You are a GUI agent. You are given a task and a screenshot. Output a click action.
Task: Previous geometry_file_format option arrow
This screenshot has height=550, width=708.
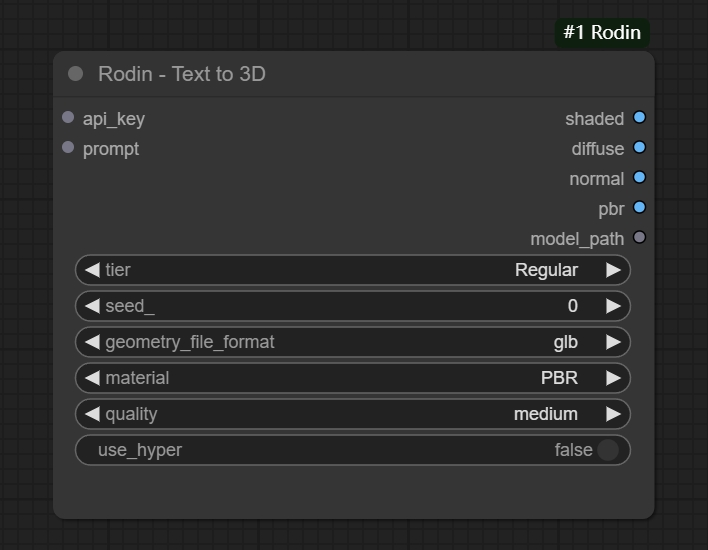(92, 342)
